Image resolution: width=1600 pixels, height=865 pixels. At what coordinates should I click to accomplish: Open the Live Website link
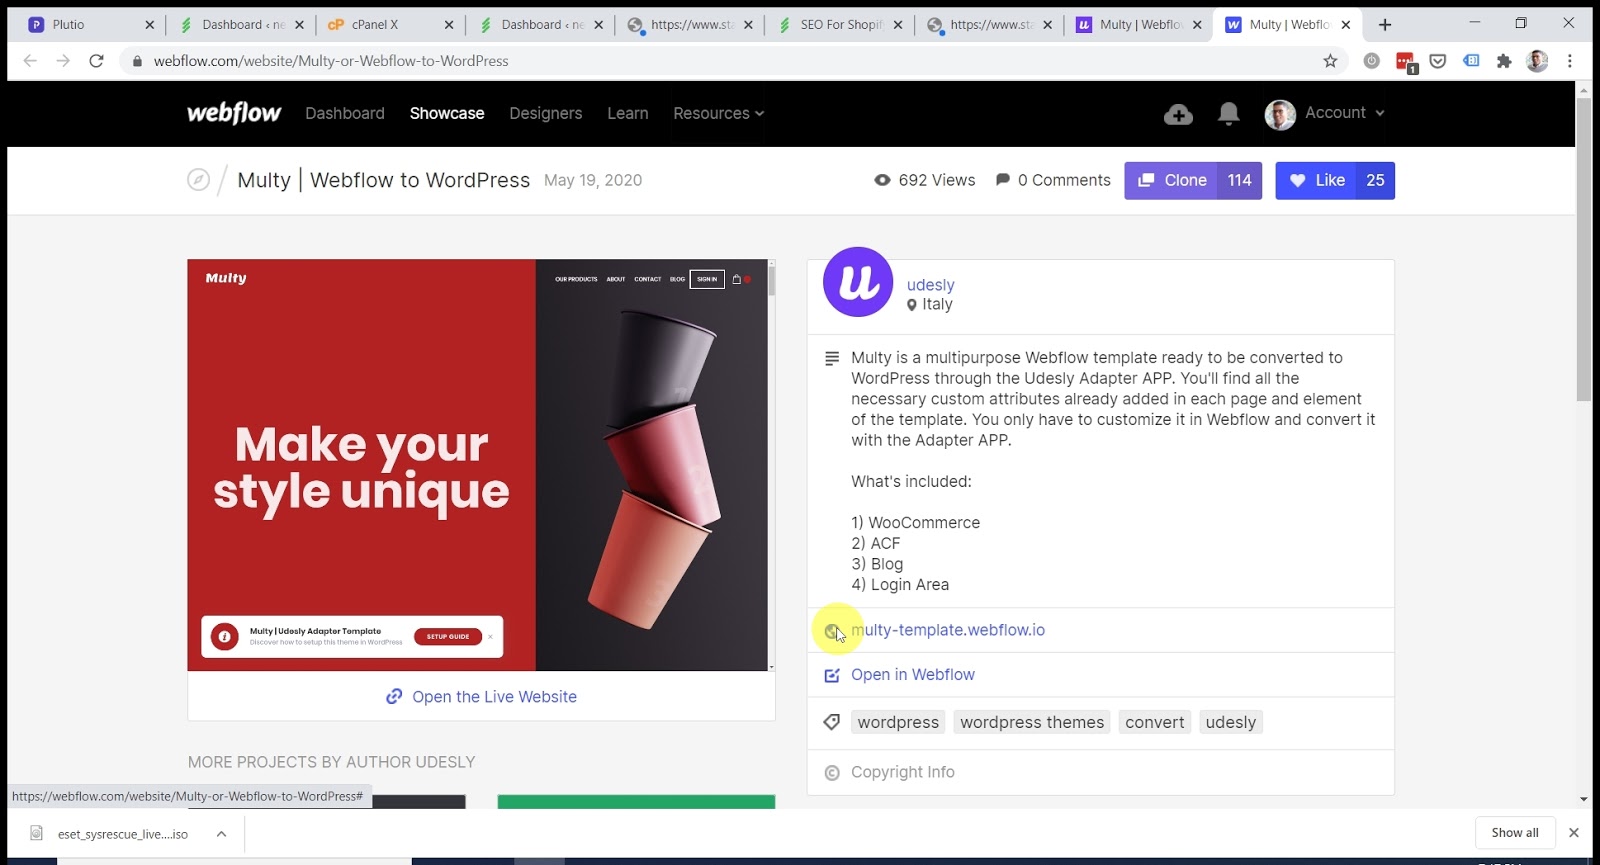point(494,697)
